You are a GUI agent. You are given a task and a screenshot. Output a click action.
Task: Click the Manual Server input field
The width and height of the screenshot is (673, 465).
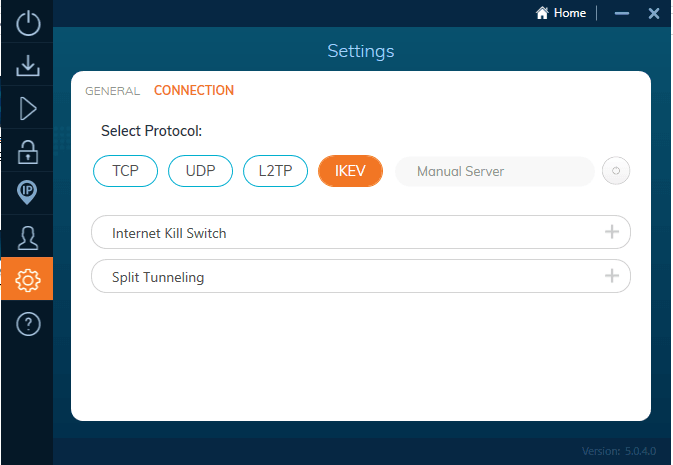click(494, 171)
